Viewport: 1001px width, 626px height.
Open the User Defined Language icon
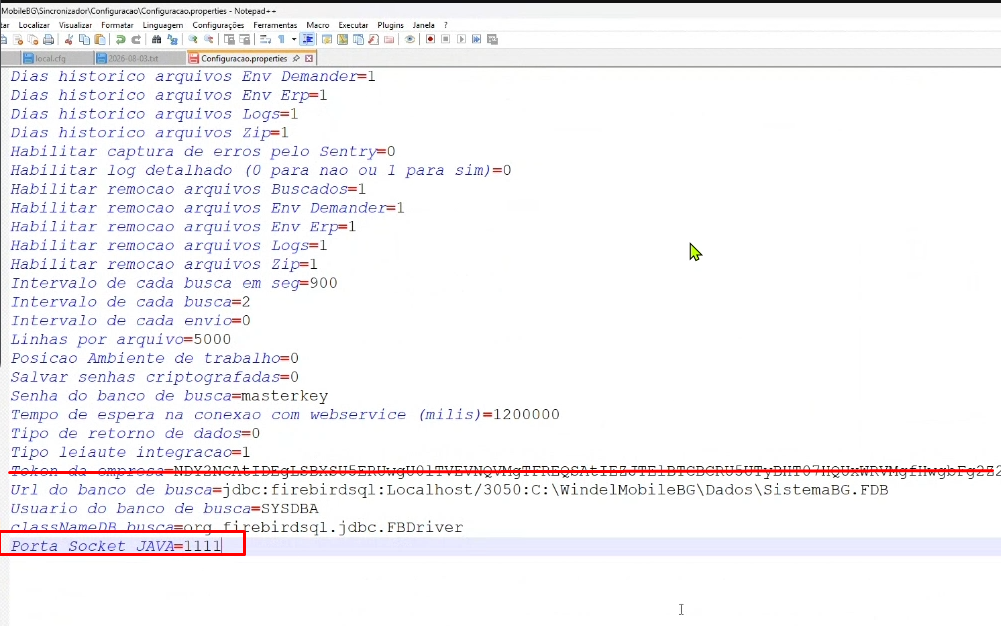click(x=327, y=40)
